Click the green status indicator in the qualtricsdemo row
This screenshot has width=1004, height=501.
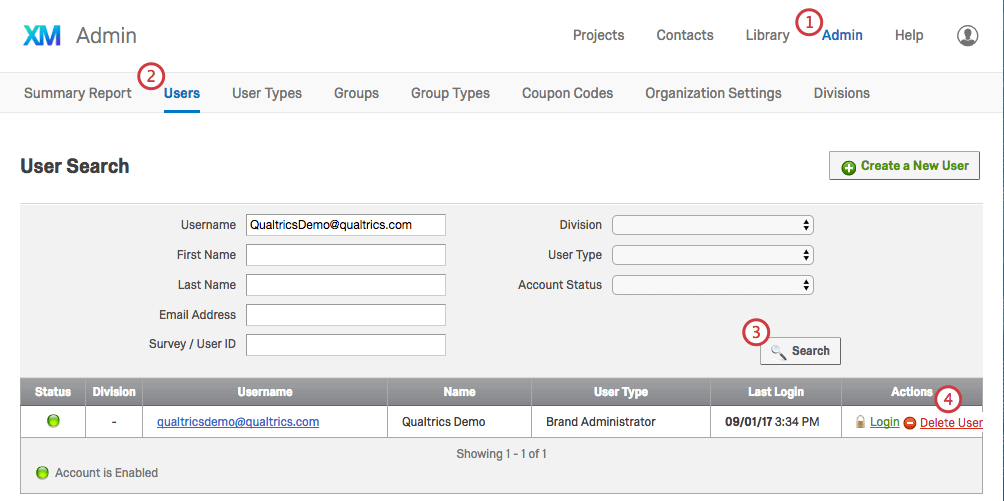(54, 421)
